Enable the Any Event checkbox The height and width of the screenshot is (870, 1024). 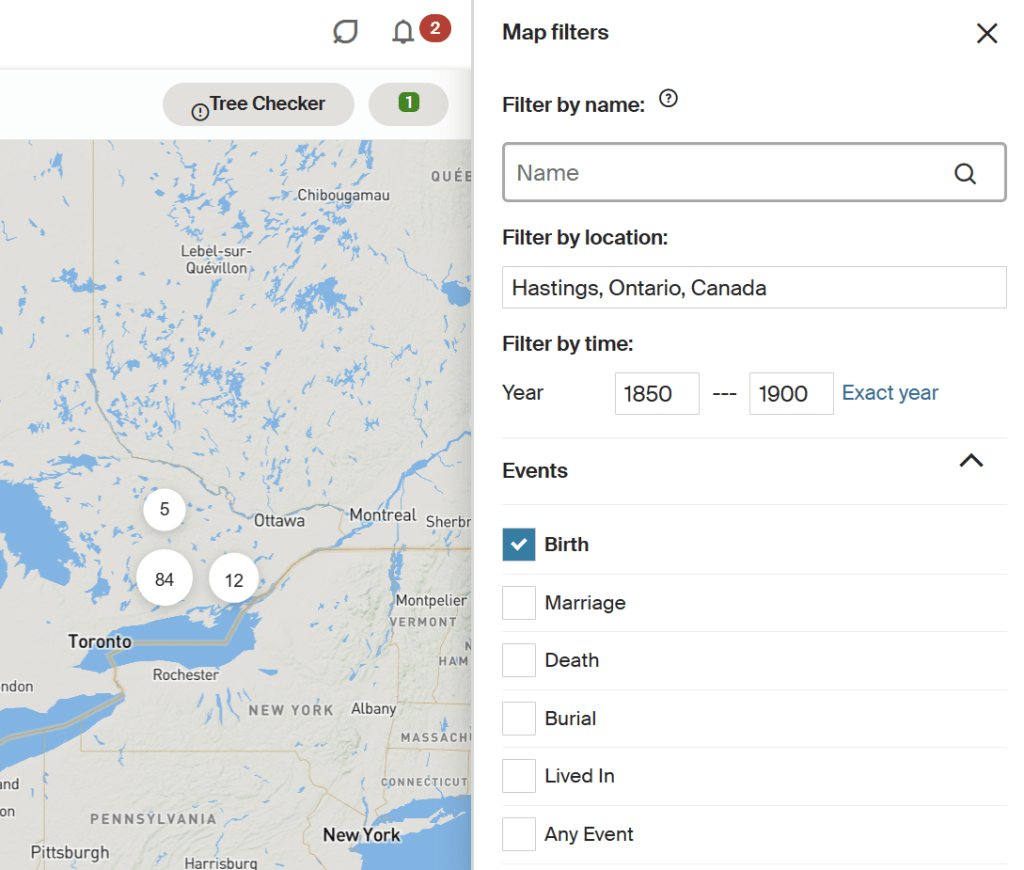pos(519,833)
